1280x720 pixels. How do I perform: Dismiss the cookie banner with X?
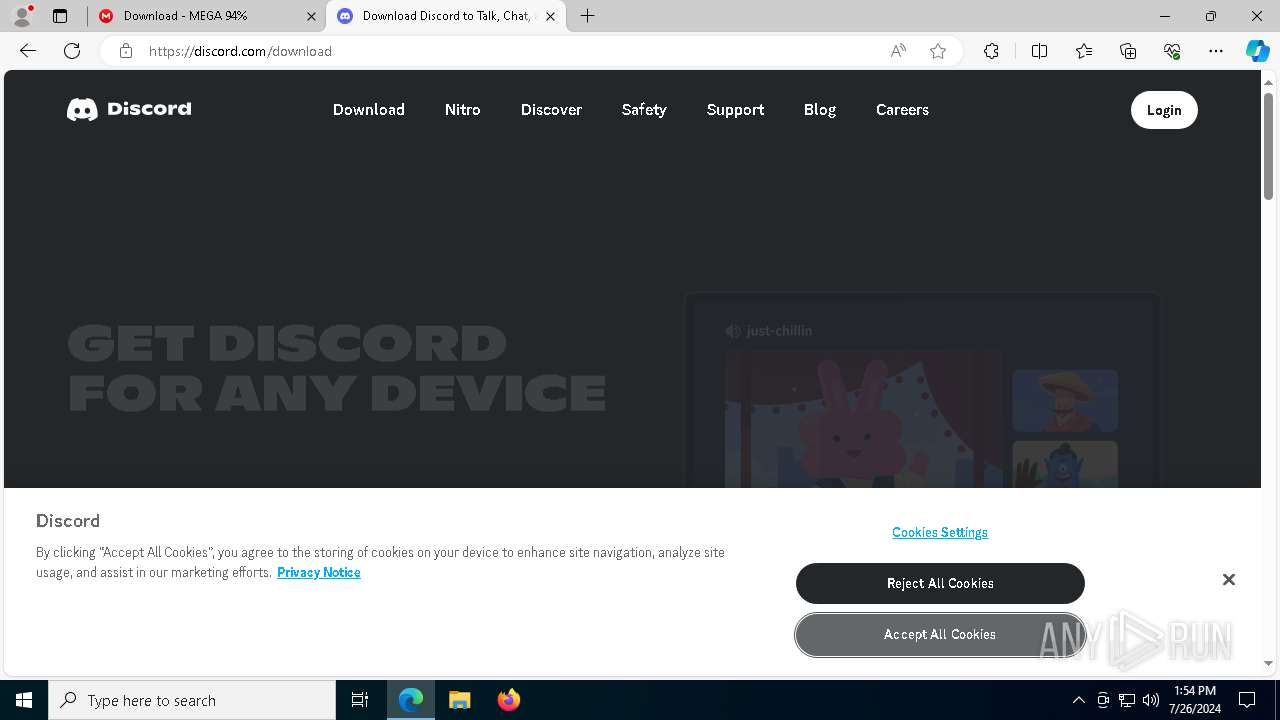pos(1229,580)
